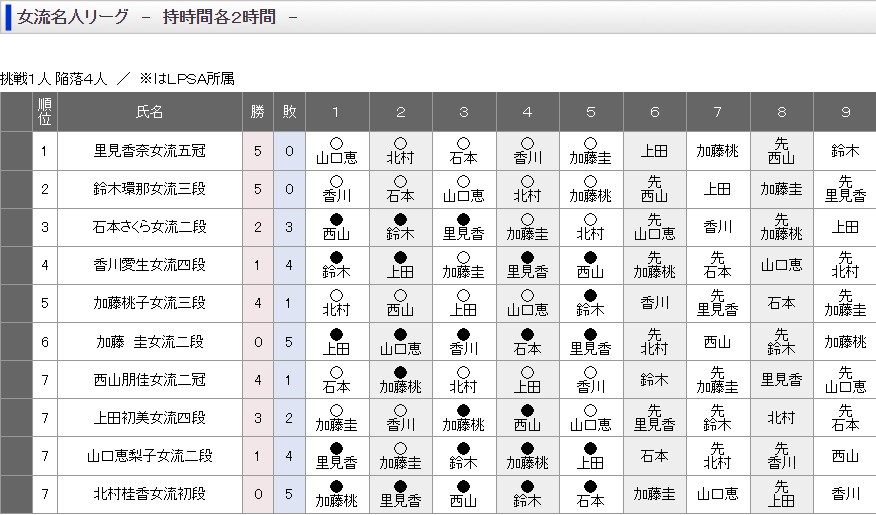This screenshot has width=876, height=515.
Task: Click 北村桂香's wins cell showing 0
Action: coord(258,494)
